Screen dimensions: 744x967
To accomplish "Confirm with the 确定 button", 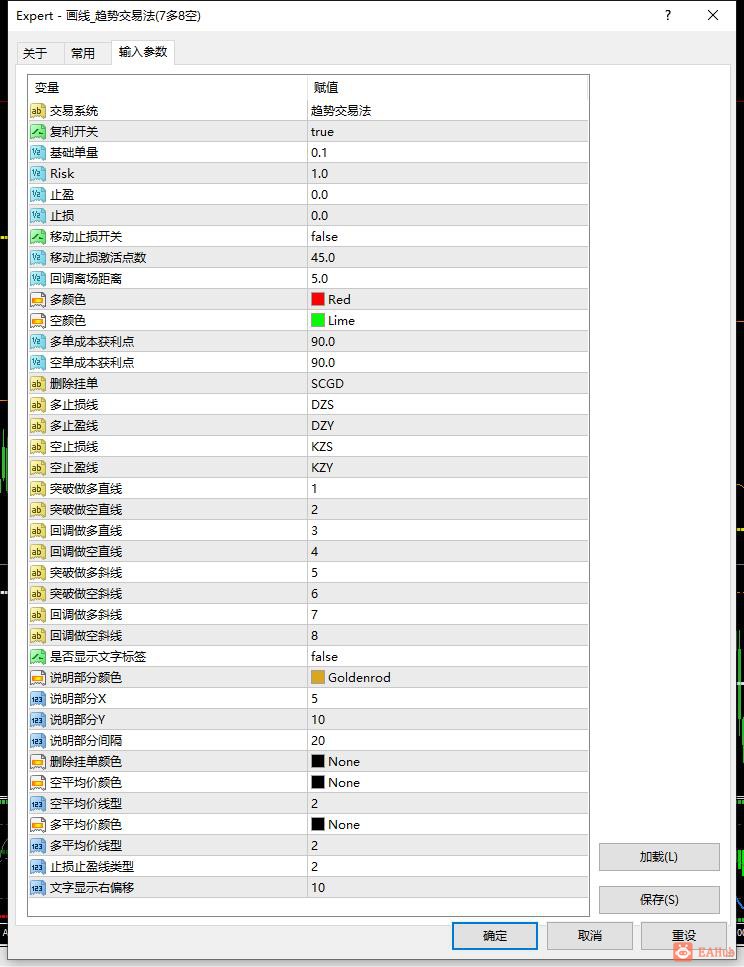I will [495, 936].
